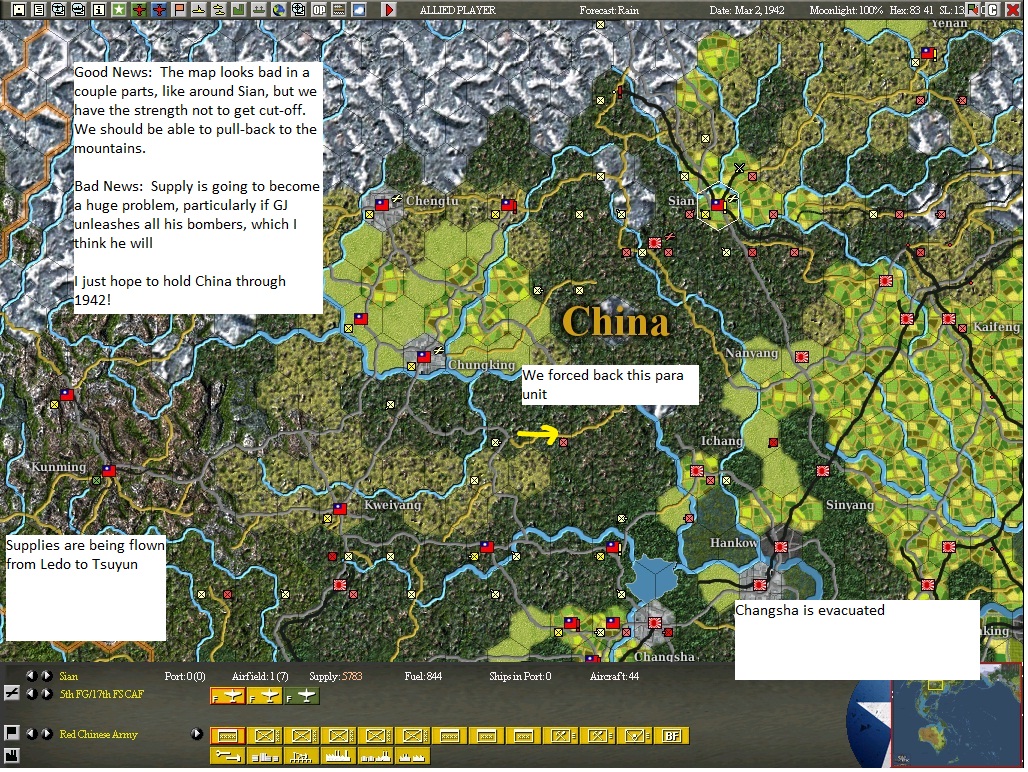The height and width of the screenshot is (772, 1028).
Task: Click the arrow before the land unit icons row
Action: pyautogui.click(x=197, y=734)
